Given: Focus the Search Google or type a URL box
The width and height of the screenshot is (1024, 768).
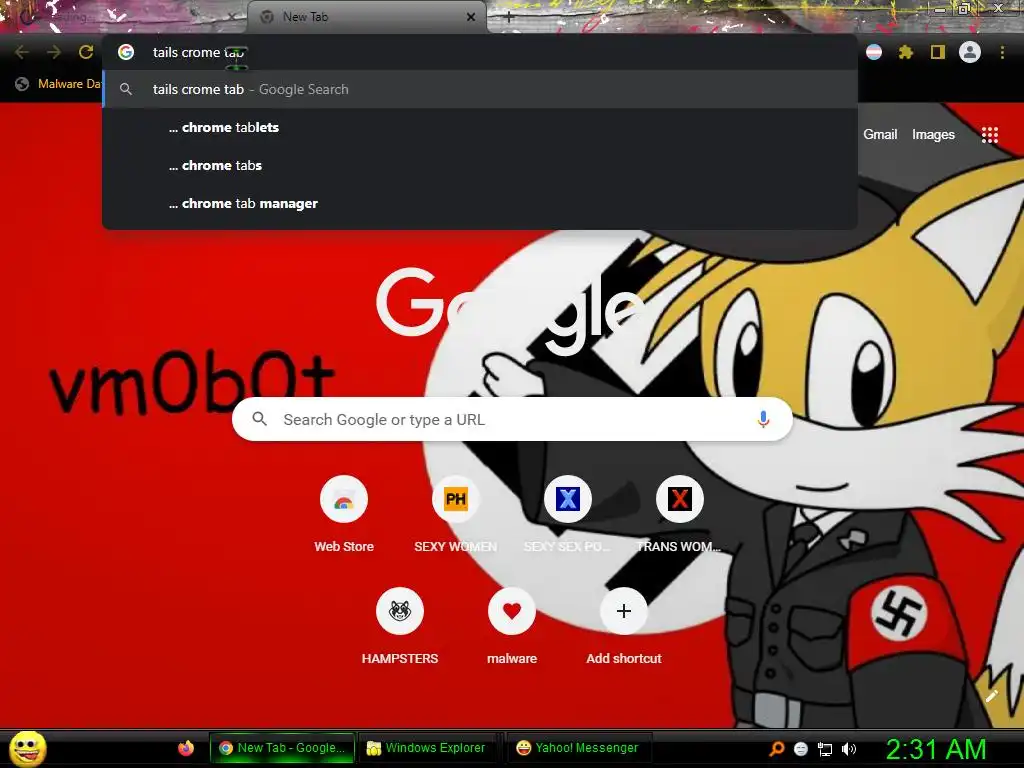Looking at the screenshot, I should click(x=512, y=419).
